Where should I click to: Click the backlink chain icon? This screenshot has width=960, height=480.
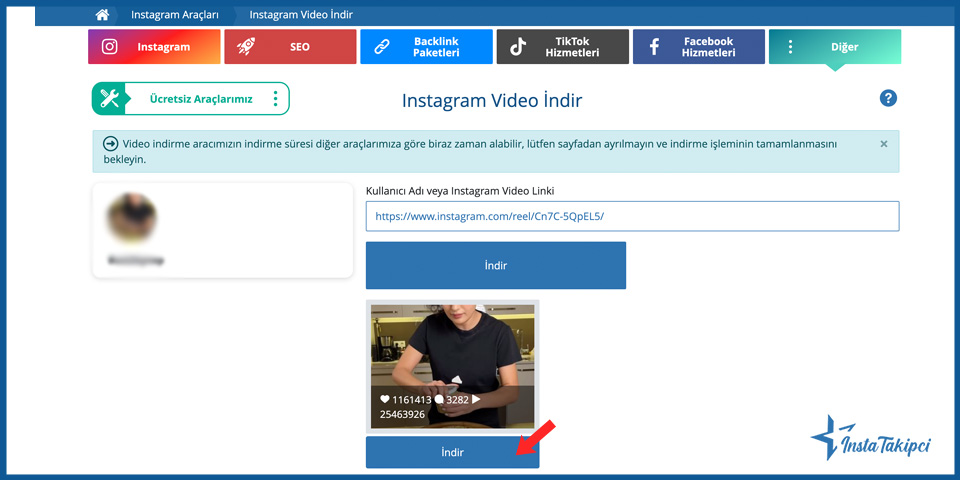(382, 47)
